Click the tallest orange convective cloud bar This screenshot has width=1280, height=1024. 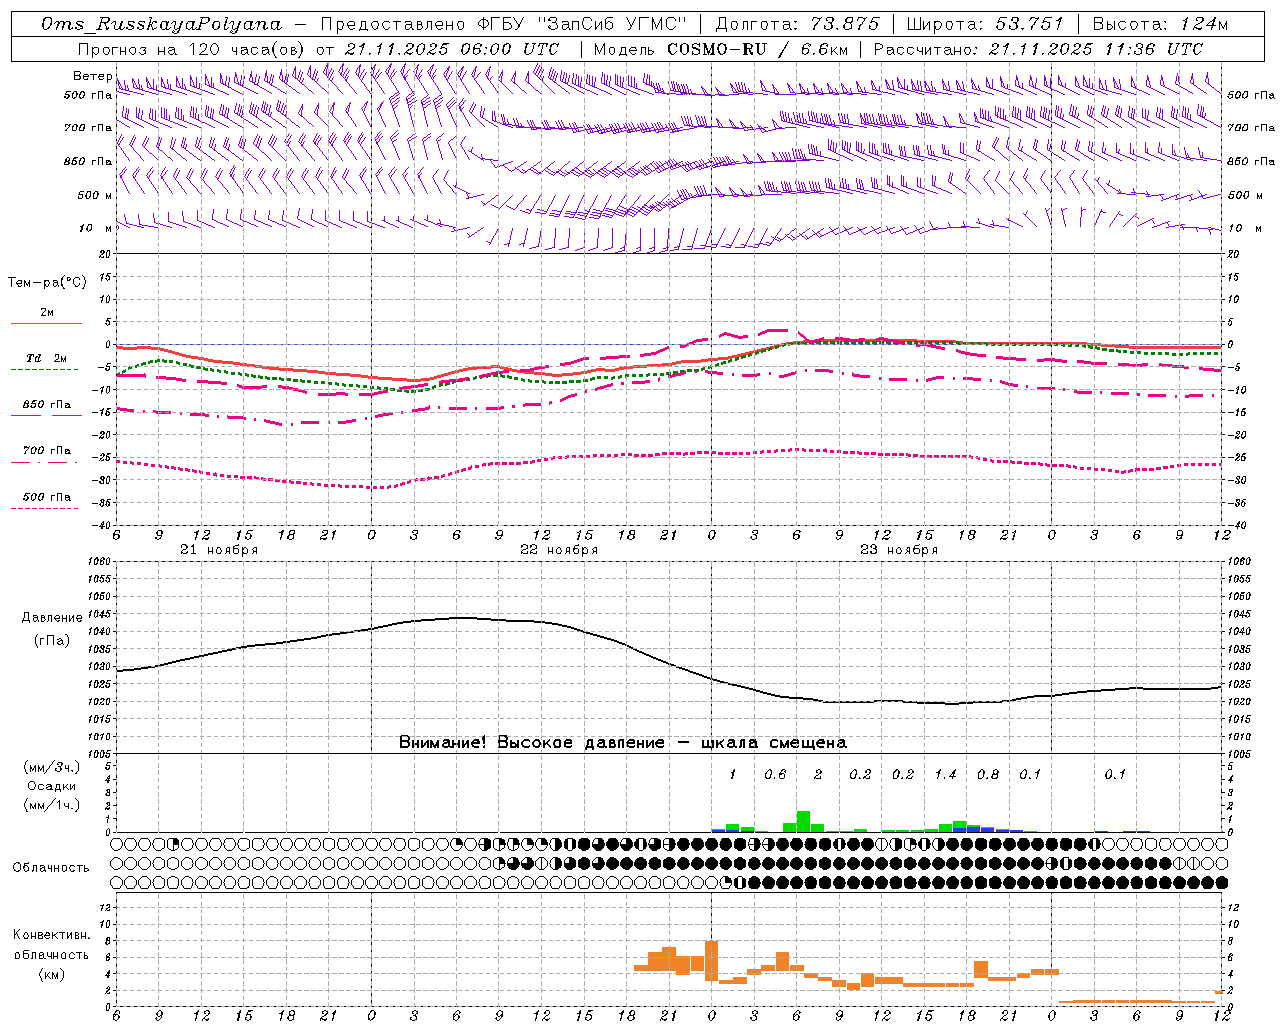[x=711, y=960]
